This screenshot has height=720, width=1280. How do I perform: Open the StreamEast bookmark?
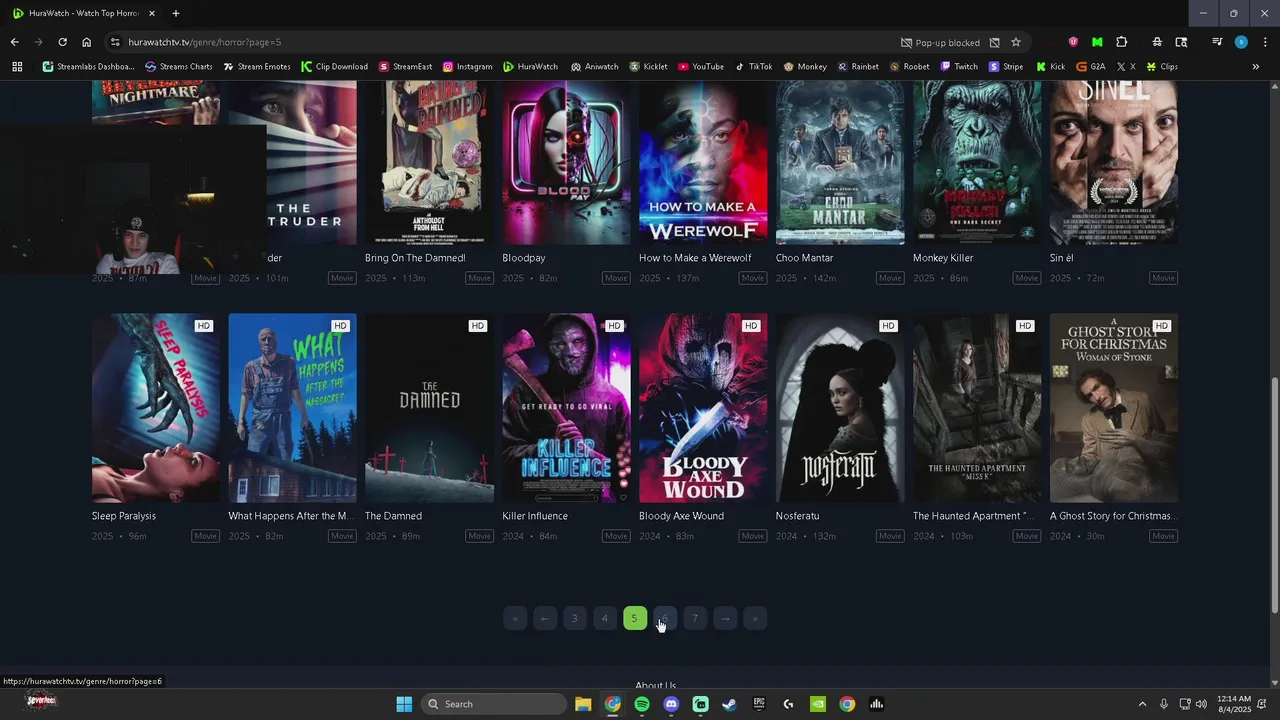pos(405,67)
